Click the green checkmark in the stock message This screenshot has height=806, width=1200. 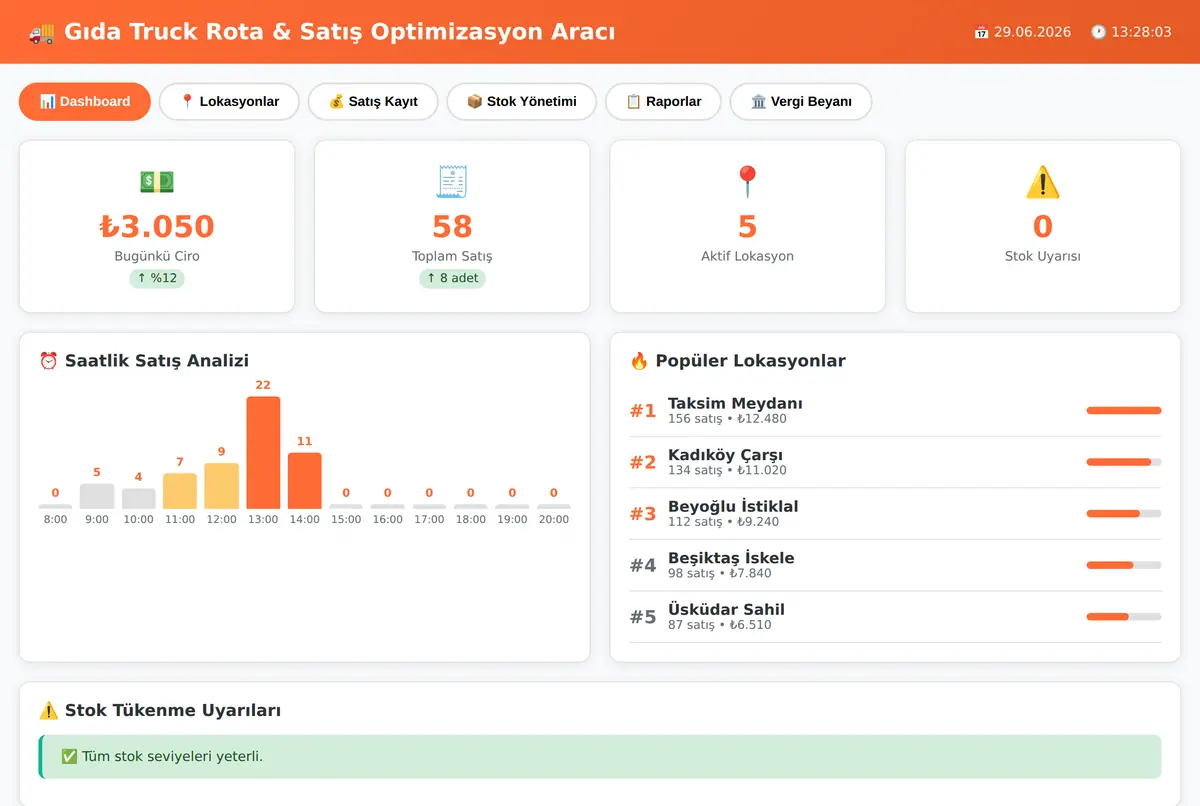[x=69, y=756]
